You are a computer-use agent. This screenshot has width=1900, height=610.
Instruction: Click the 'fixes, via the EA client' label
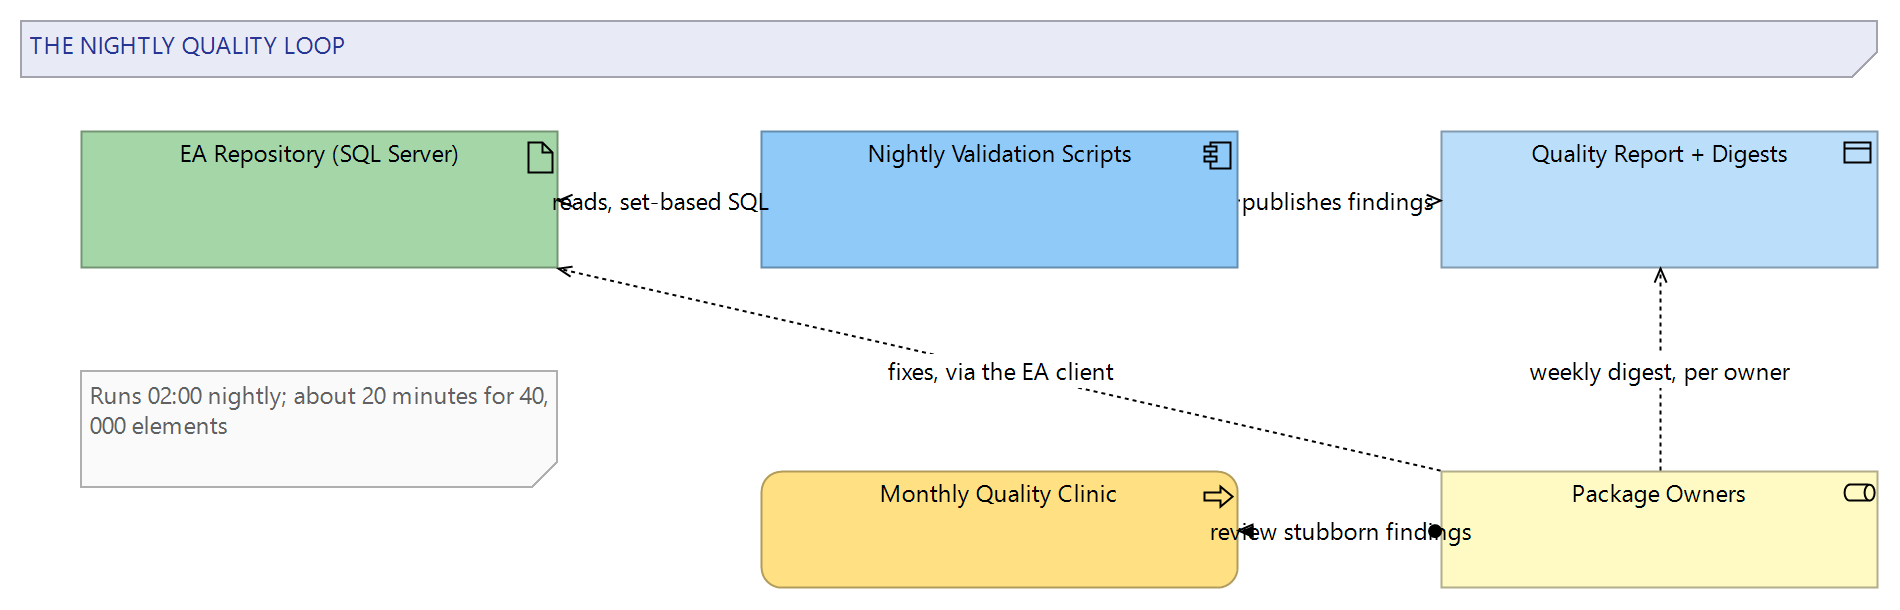[1000, 372]
